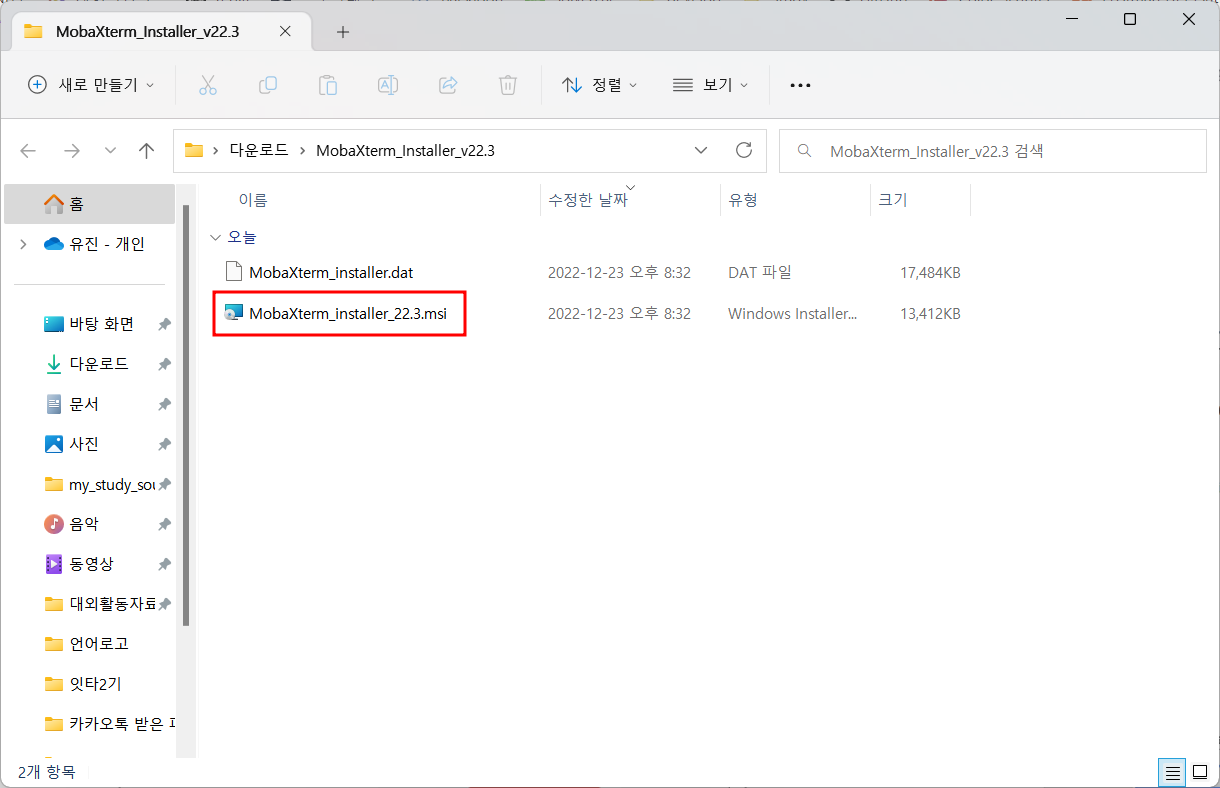The height and width of the screenshot is (788, 1220).
Task: Switch to large icons view in status bar
Action: (x=1200, y=772)
